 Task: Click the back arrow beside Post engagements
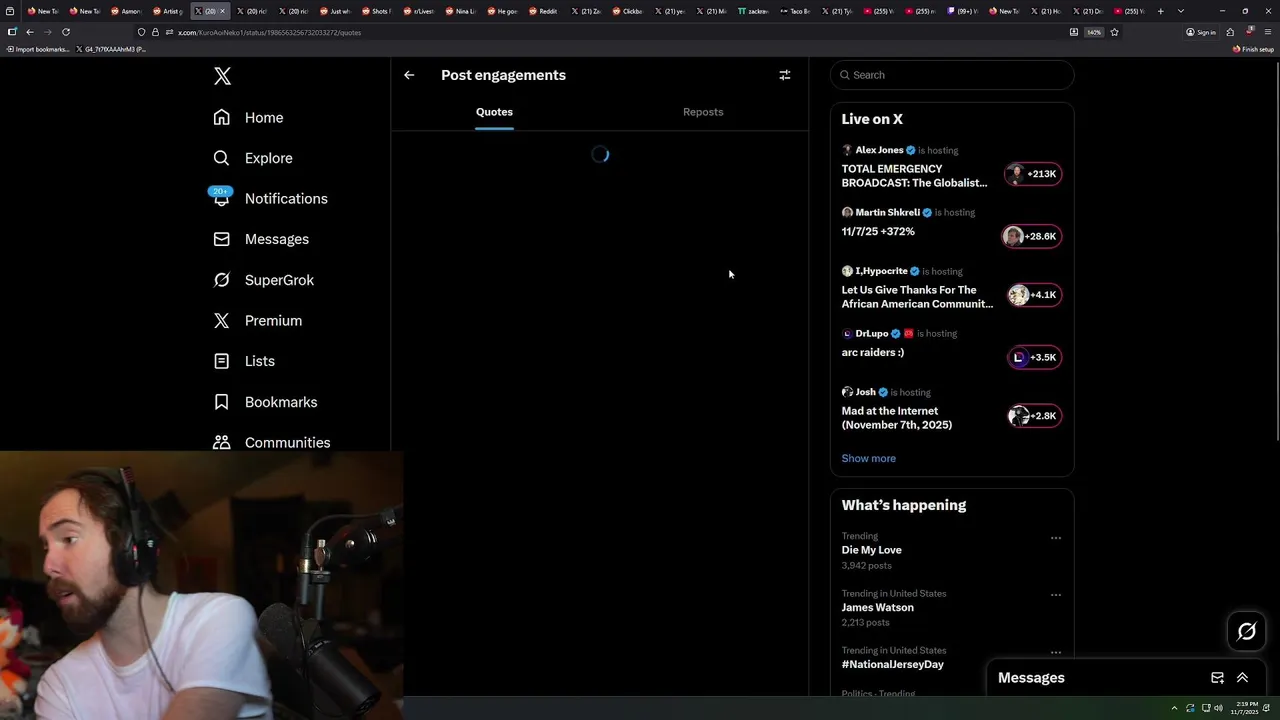point(409,75)
